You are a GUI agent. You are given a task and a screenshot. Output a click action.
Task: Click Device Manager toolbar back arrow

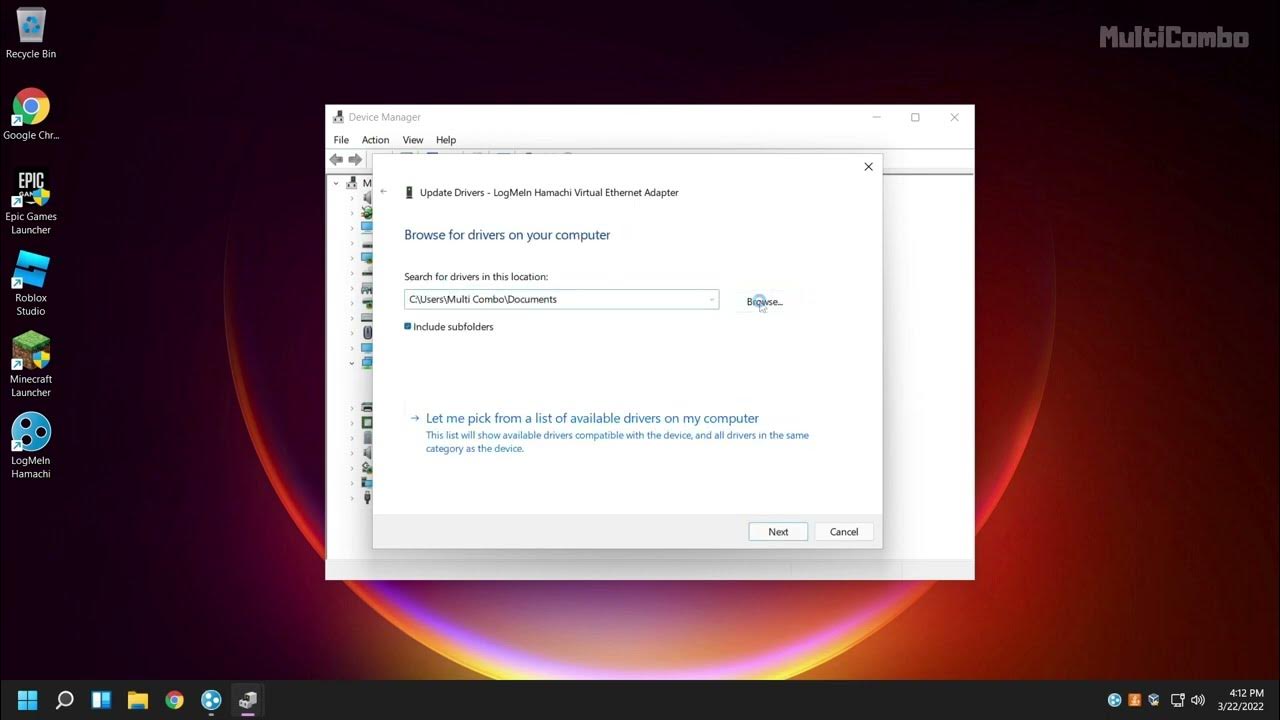(337, 160)
